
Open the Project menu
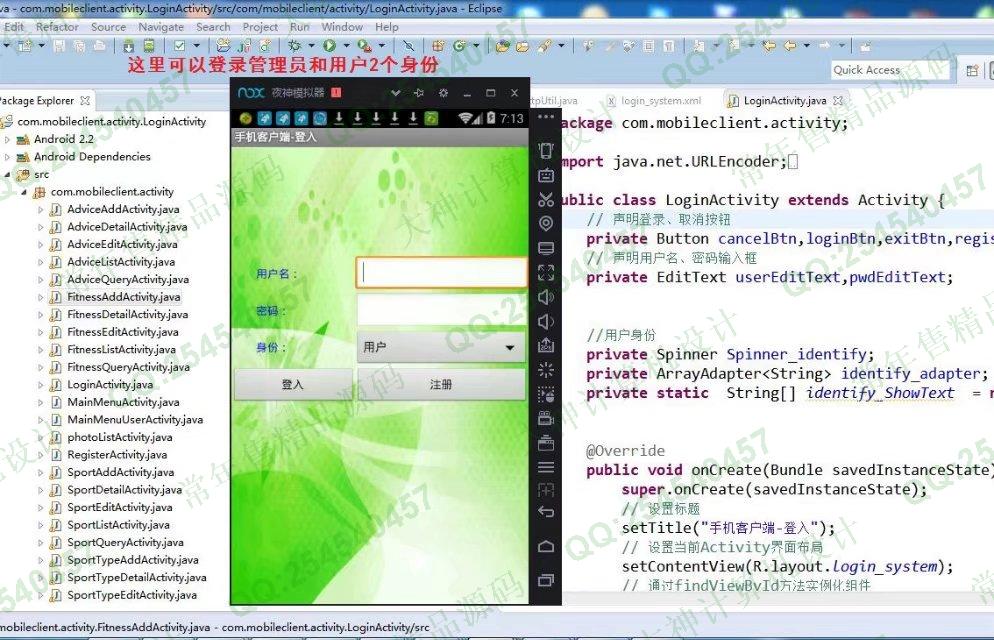click(260, 27)
